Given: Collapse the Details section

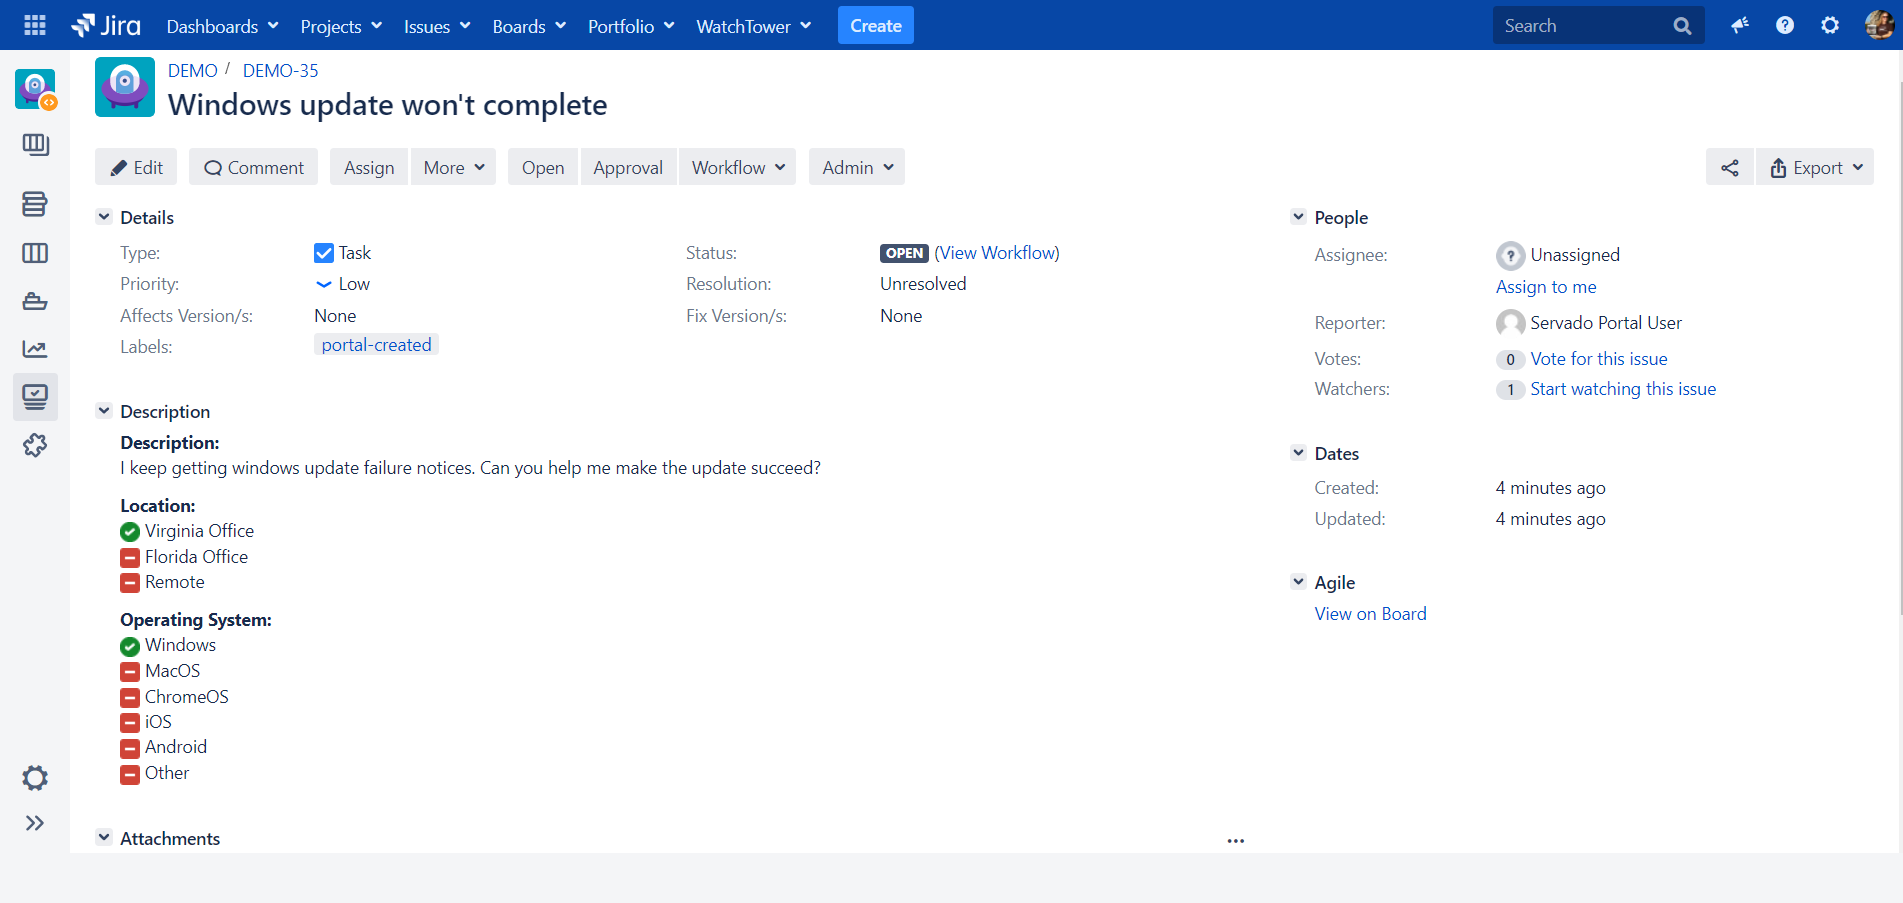Looking at the screenshot, I should (x=104, y=217).
